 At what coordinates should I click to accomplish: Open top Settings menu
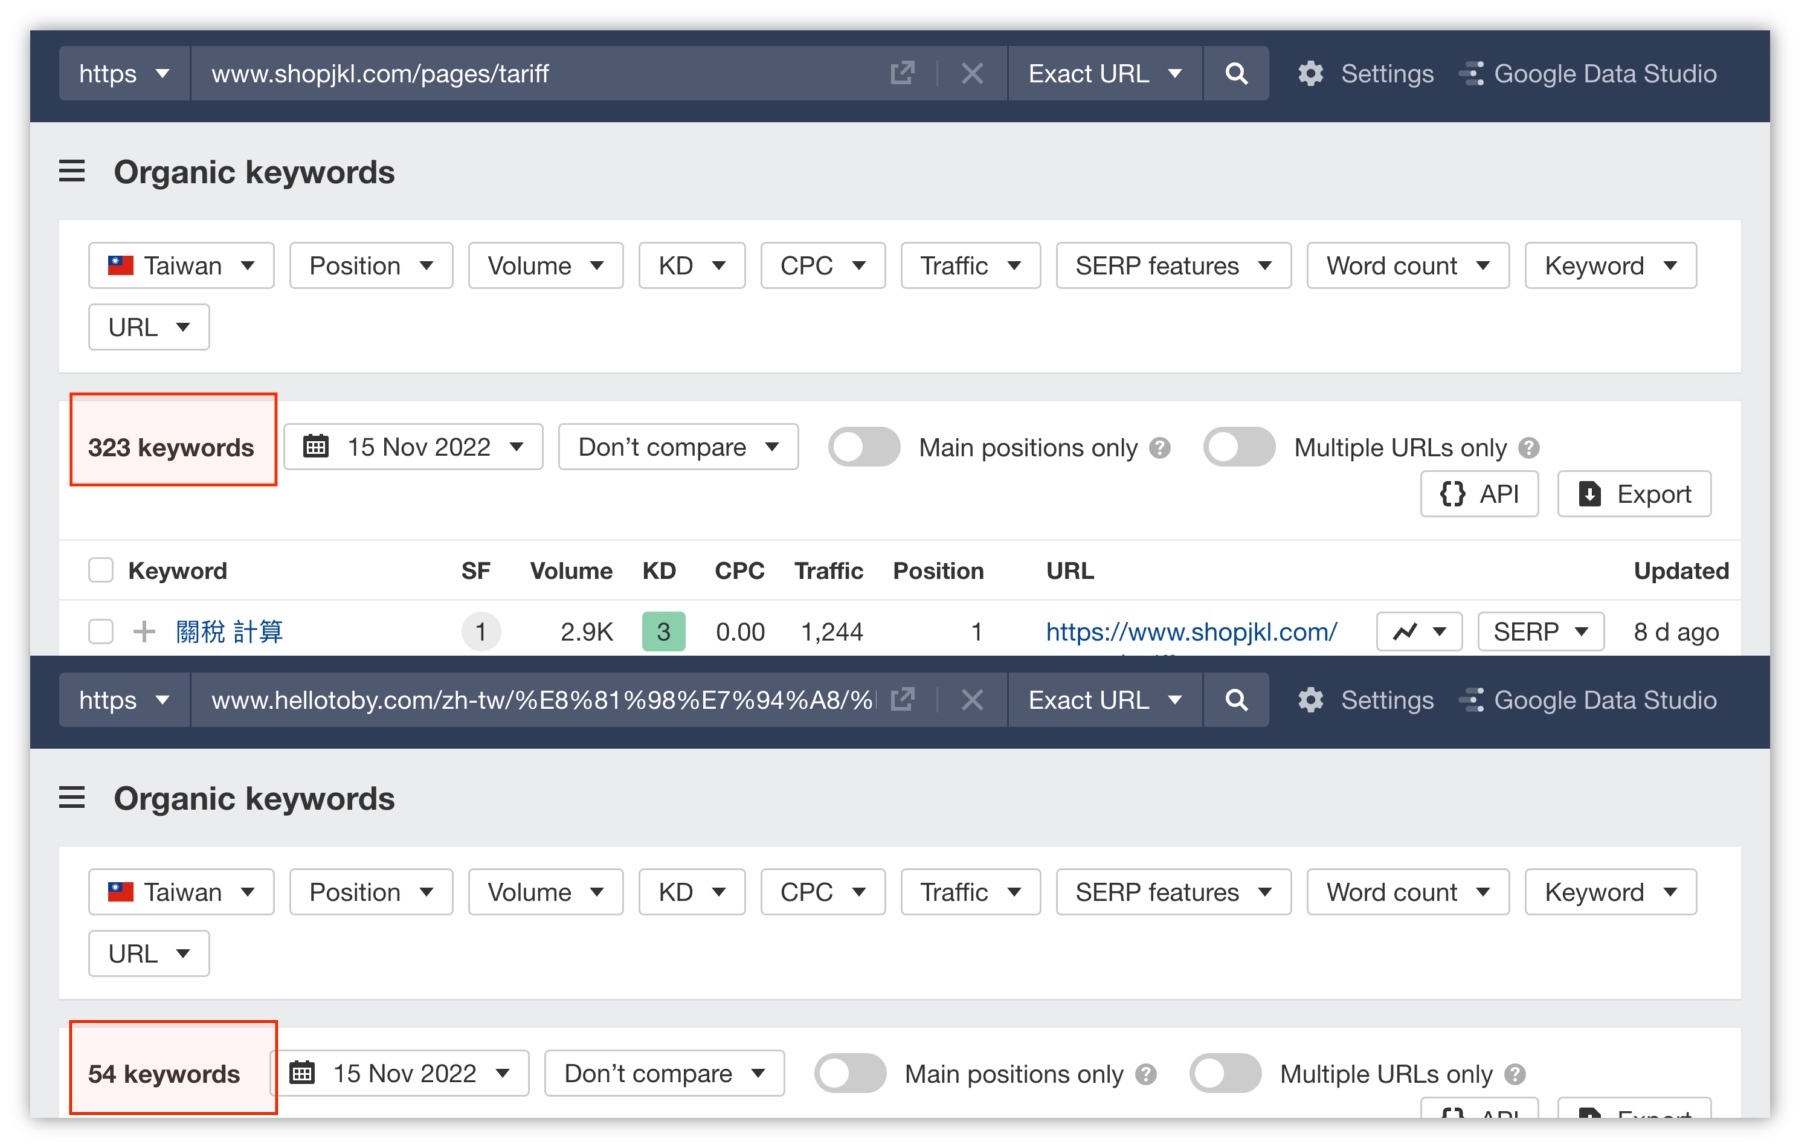pos(1366,74)
